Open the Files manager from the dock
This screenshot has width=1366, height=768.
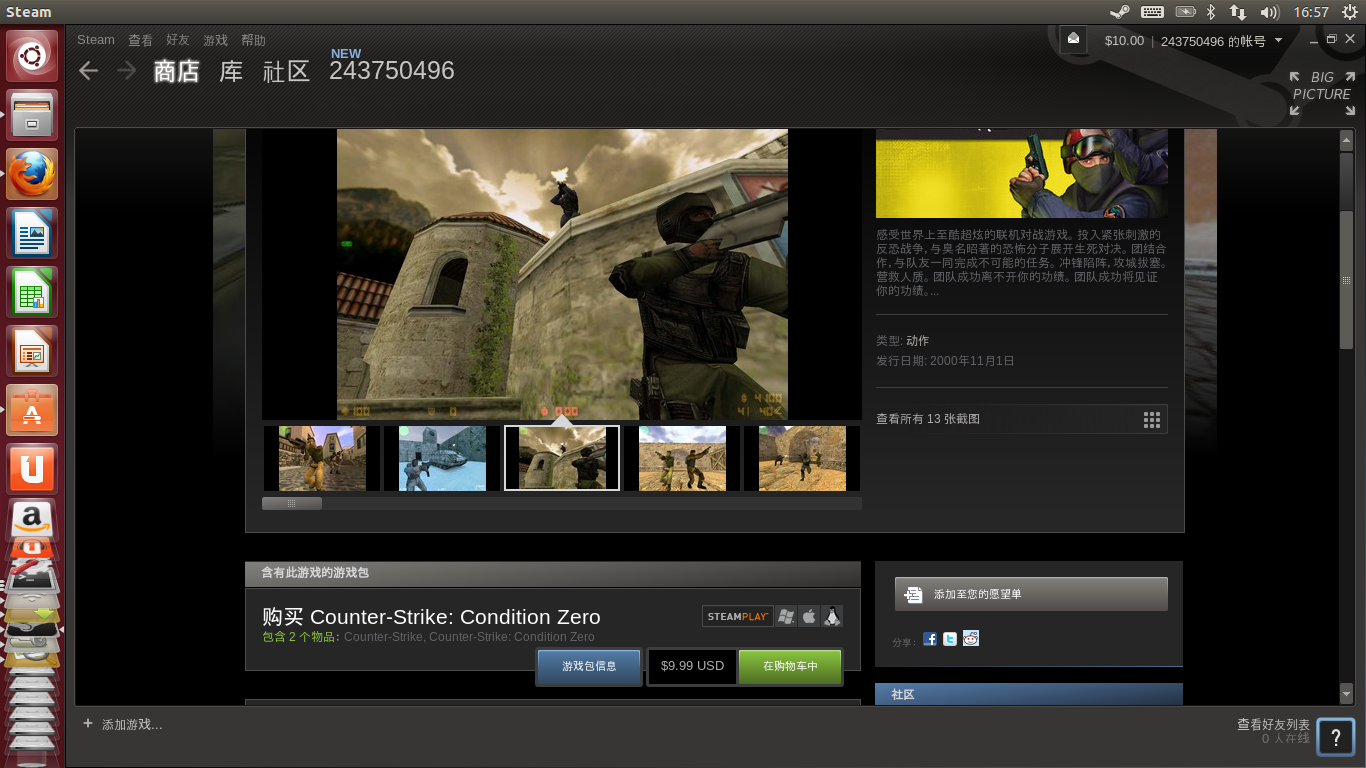(x=32, y=115)
